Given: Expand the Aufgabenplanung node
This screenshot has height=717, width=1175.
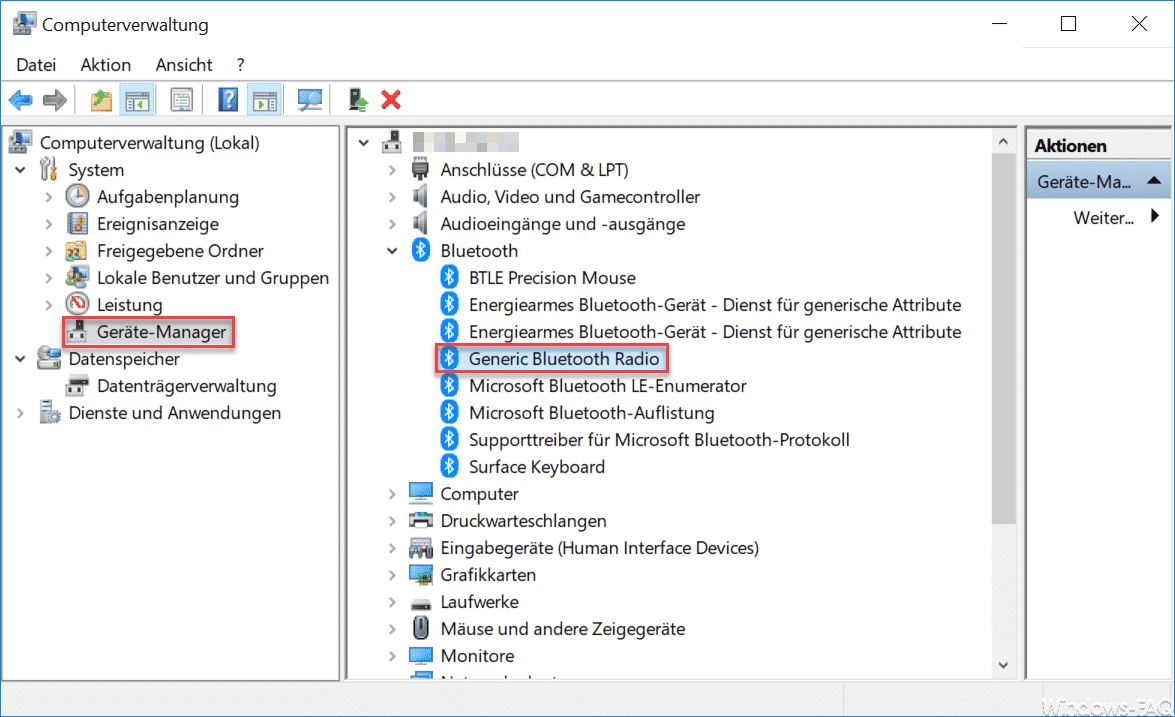Looking at the screenshot, I should pos(49,197).
